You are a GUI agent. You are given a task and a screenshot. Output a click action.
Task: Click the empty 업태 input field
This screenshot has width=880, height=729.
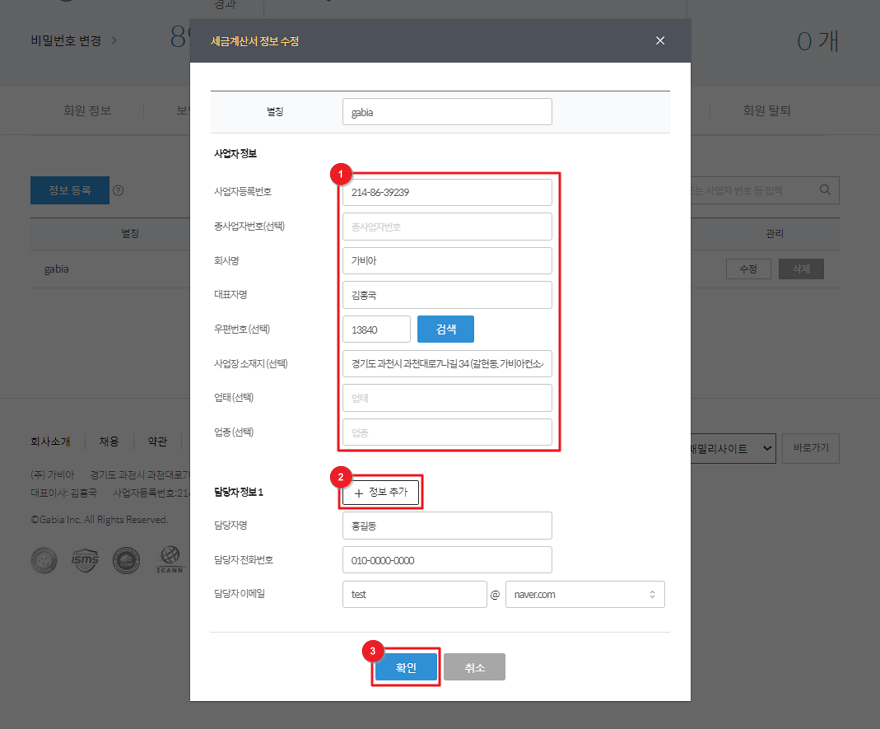(x=447, y=398)
